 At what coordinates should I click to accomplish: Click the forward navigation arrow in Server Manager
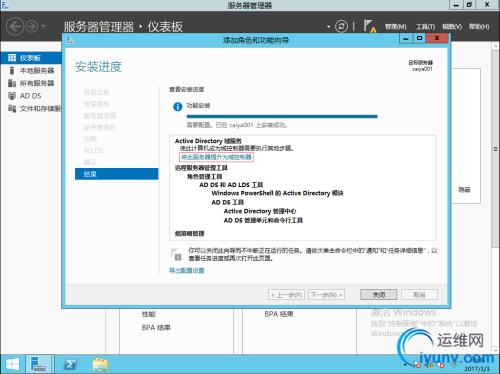click(32, 26)
